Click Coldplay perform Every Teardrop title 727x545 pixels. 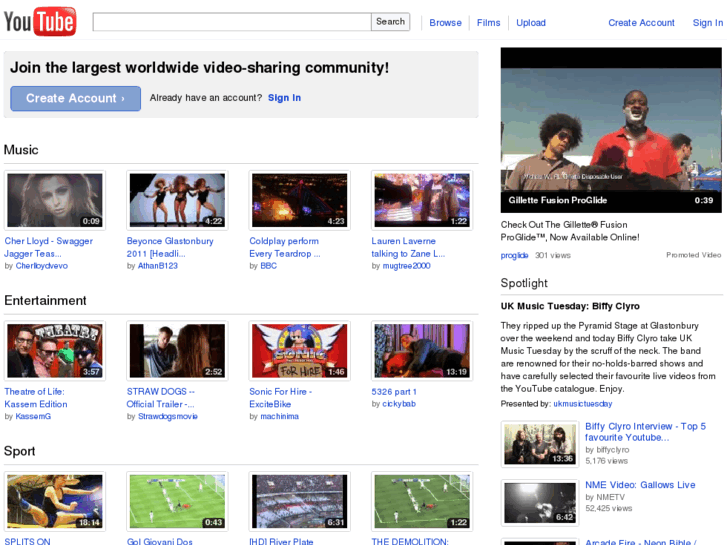click(x=285, y=247)
